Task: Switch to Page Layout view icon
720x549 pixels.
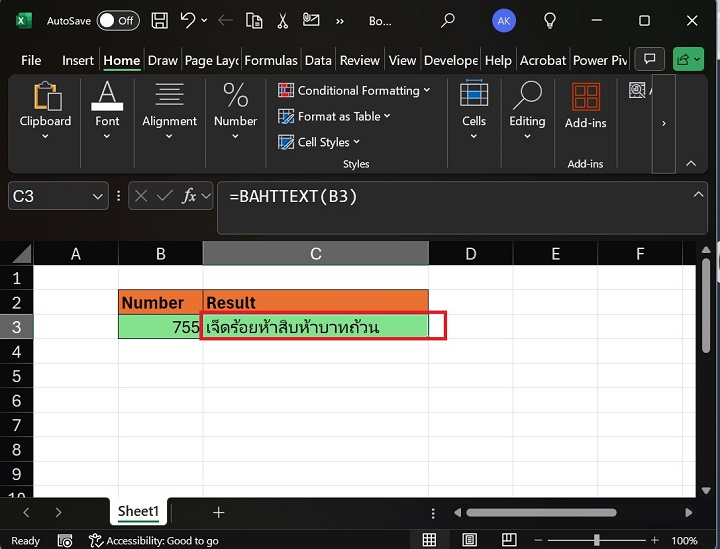Action: (x=469, y=540)
